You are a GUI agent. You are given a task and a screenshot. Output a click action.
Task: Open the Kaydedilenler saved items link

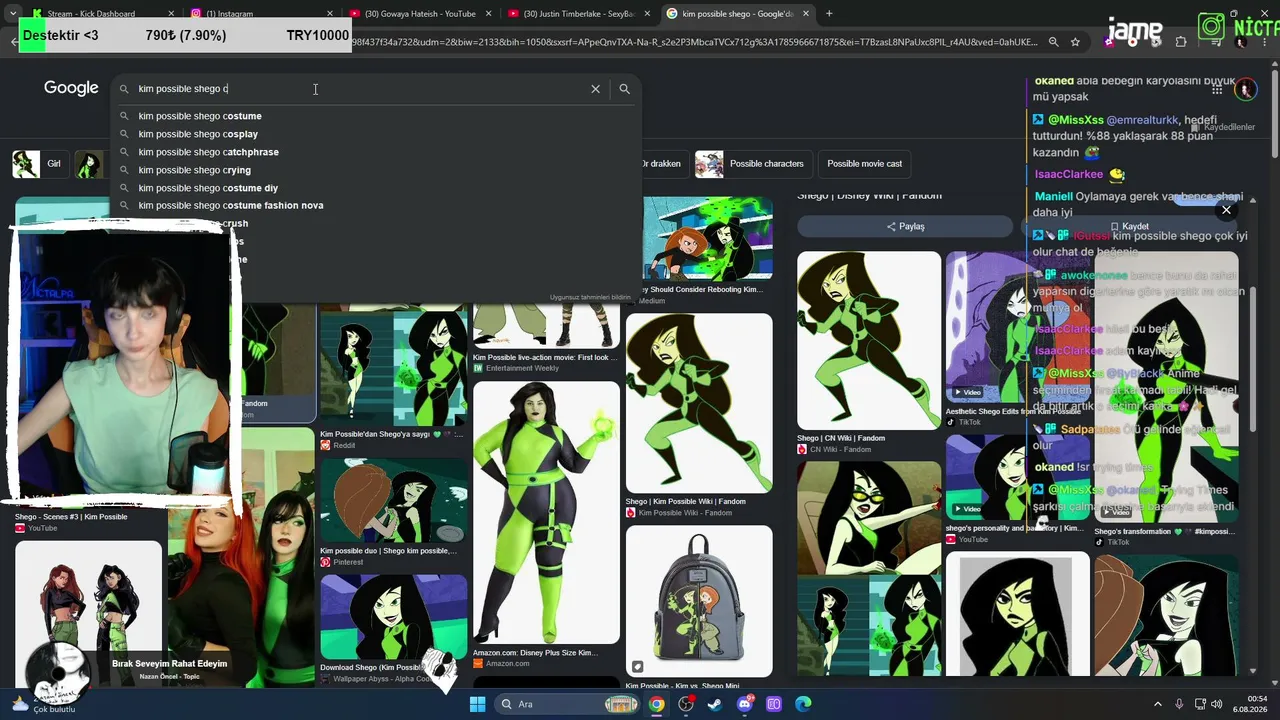coord(1223,127)
